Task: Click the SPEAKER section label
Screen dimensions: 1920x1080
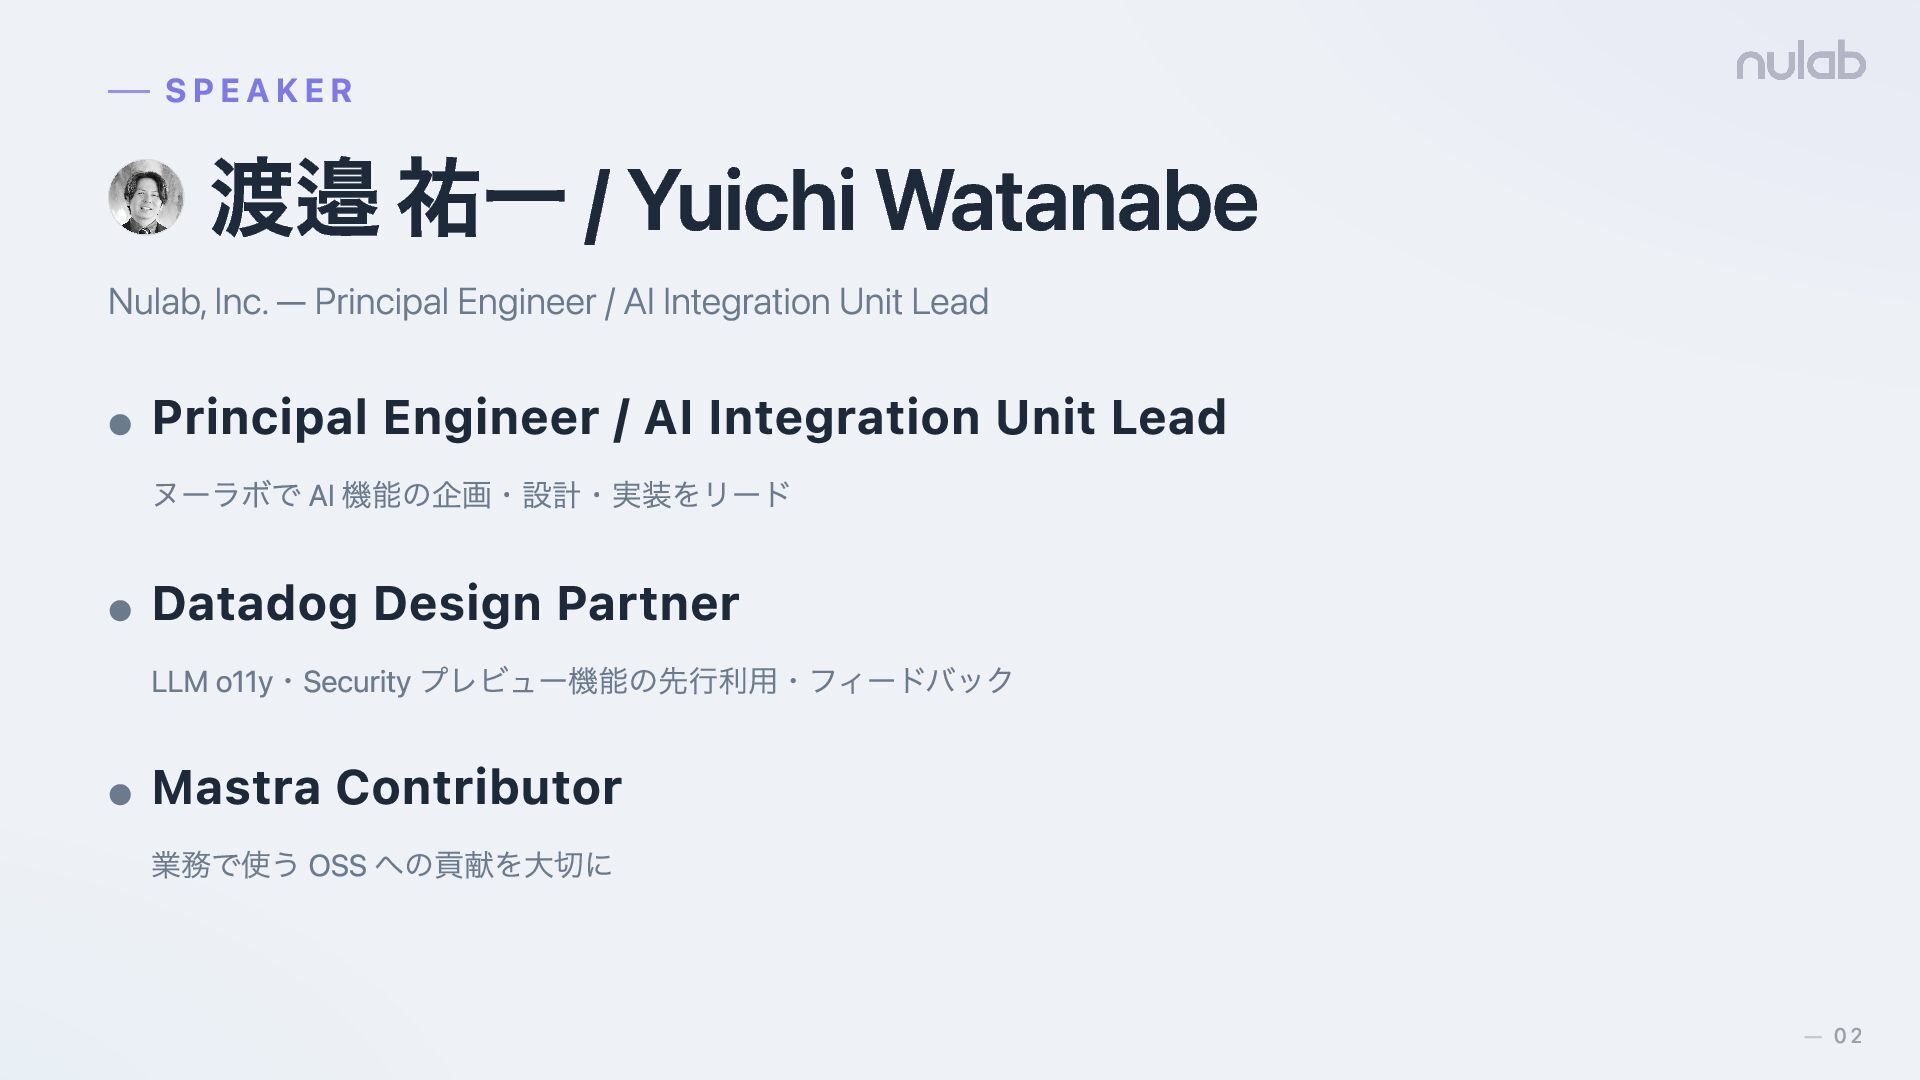Action: tap(260, 91)
